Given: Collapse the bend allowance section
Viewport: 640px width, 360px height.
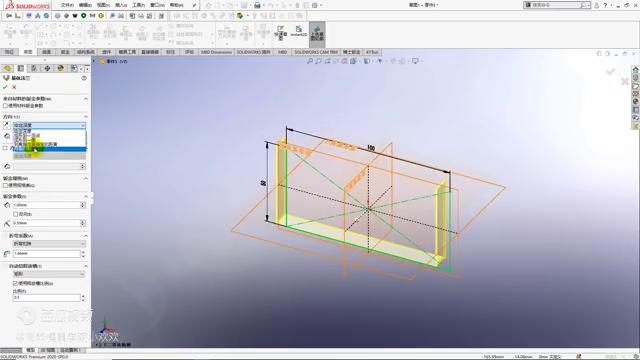Looking at the screenshot, I should [x=86, y=236].
